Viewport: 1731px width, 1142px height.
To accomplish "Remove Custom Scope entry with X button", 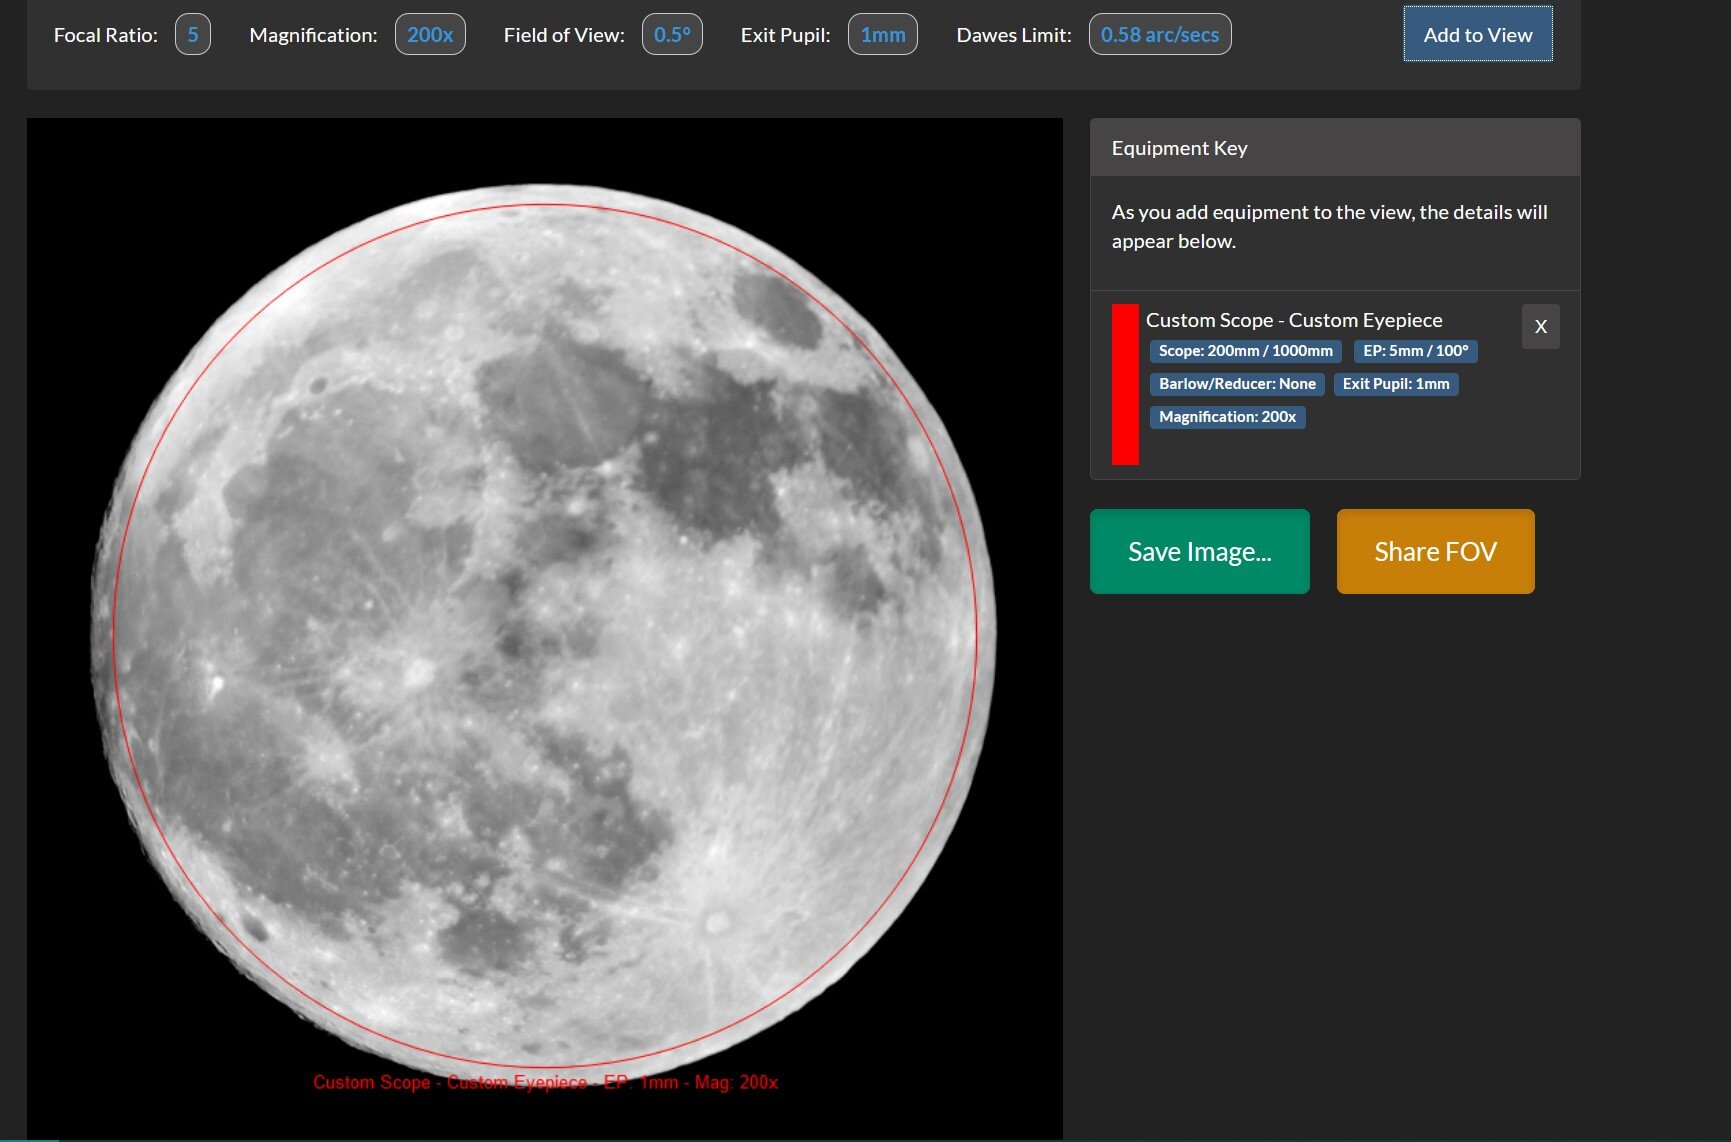I will click(x=1540, y=326).
